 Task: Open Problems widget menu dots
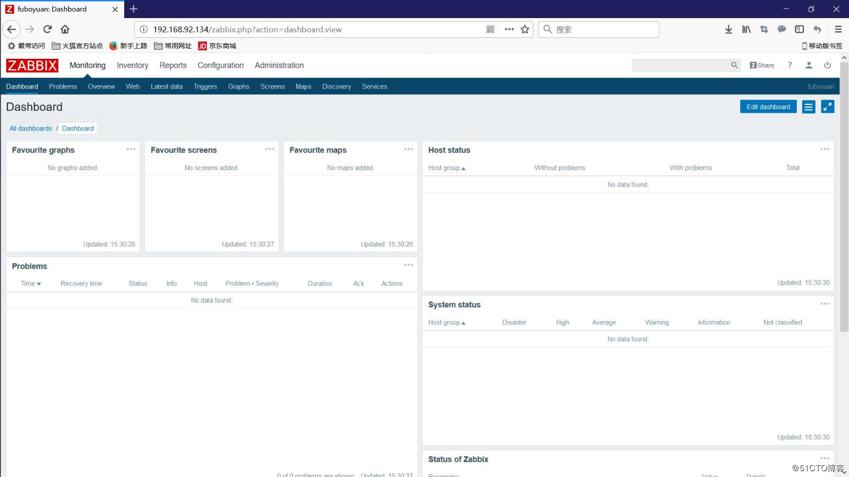click(408, 265)
